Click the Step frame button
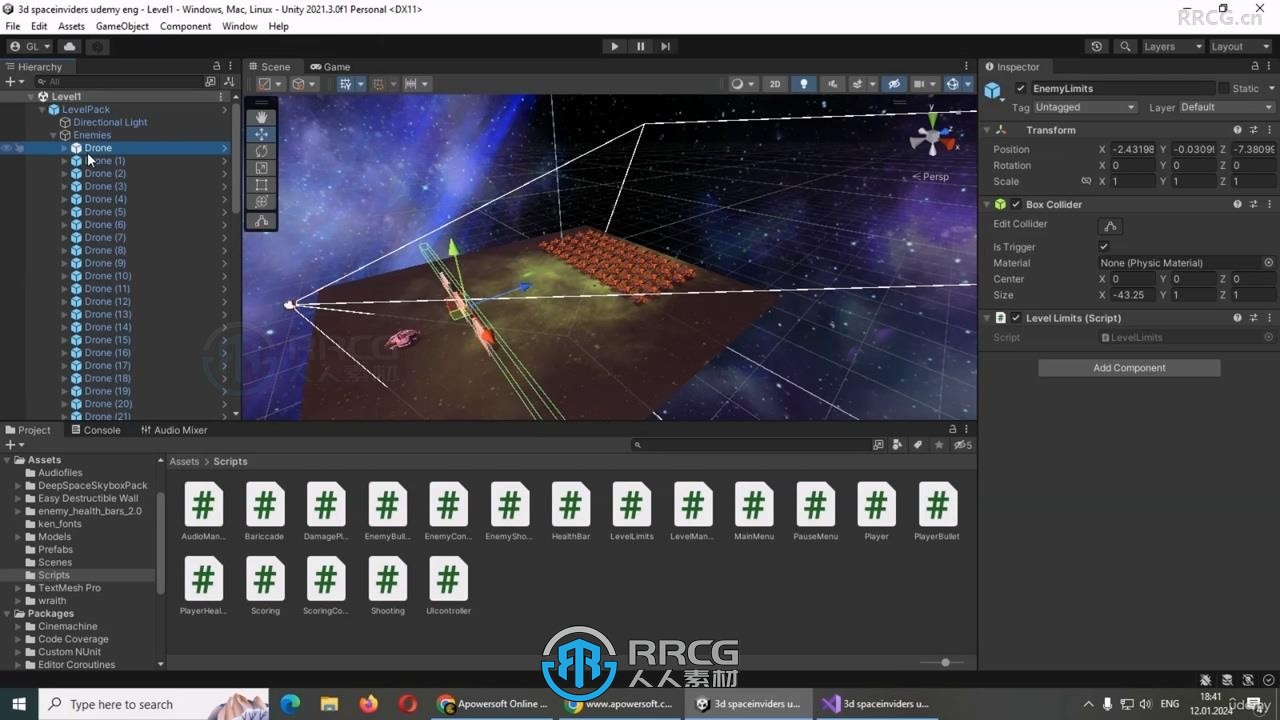1280x720 pixels. (x=665, y=46)
